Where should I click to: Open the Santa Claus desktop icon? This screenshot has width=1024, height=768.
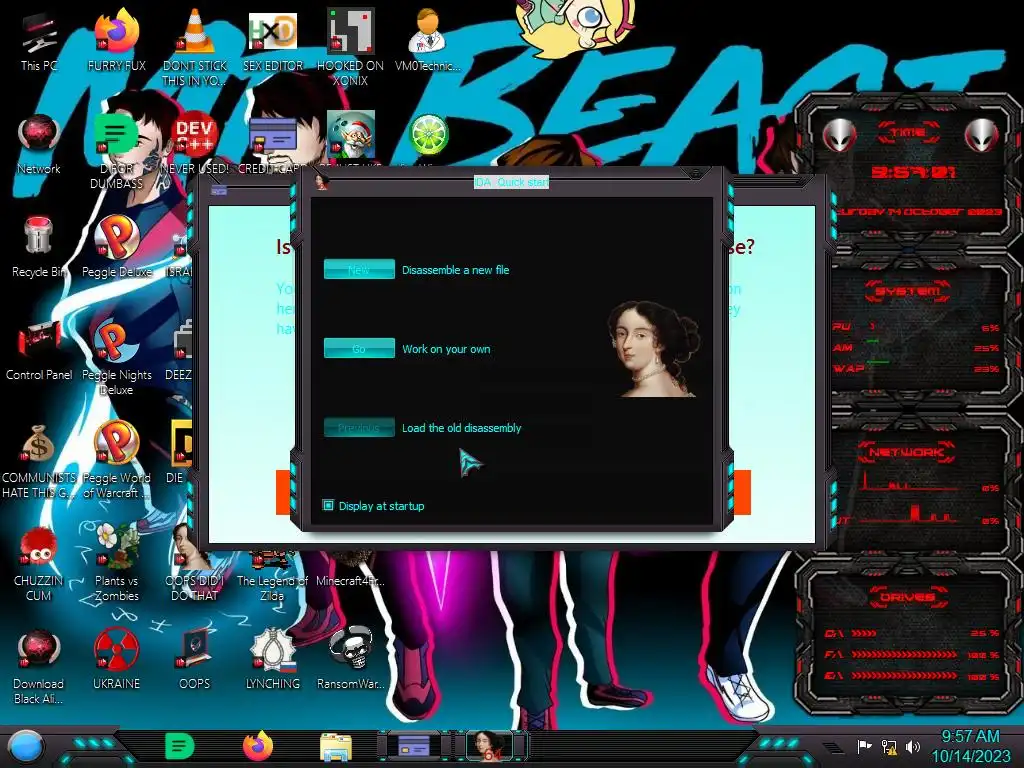click(x=351, y=135)
